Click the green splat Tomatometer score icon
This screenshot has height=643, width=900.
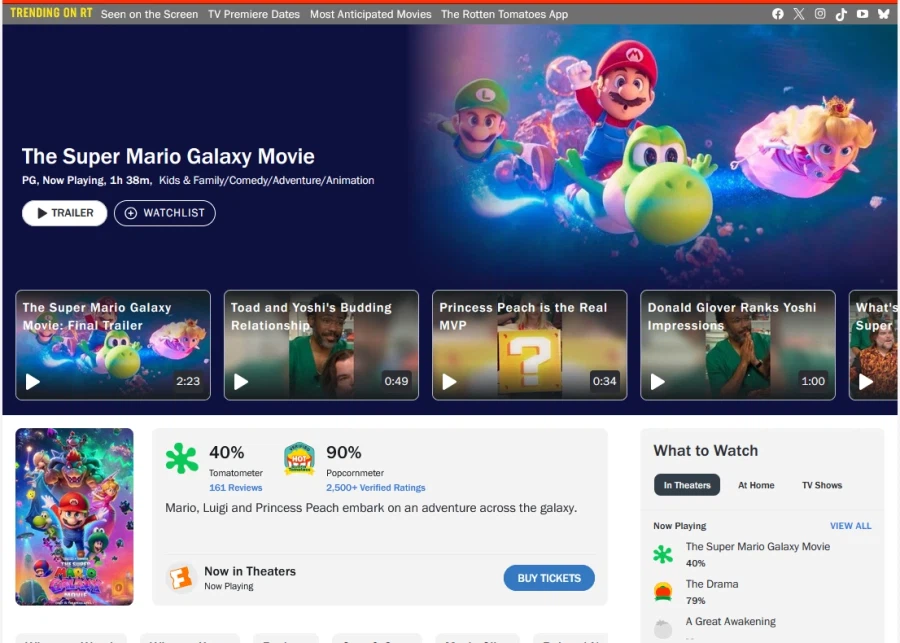[181, 458]
